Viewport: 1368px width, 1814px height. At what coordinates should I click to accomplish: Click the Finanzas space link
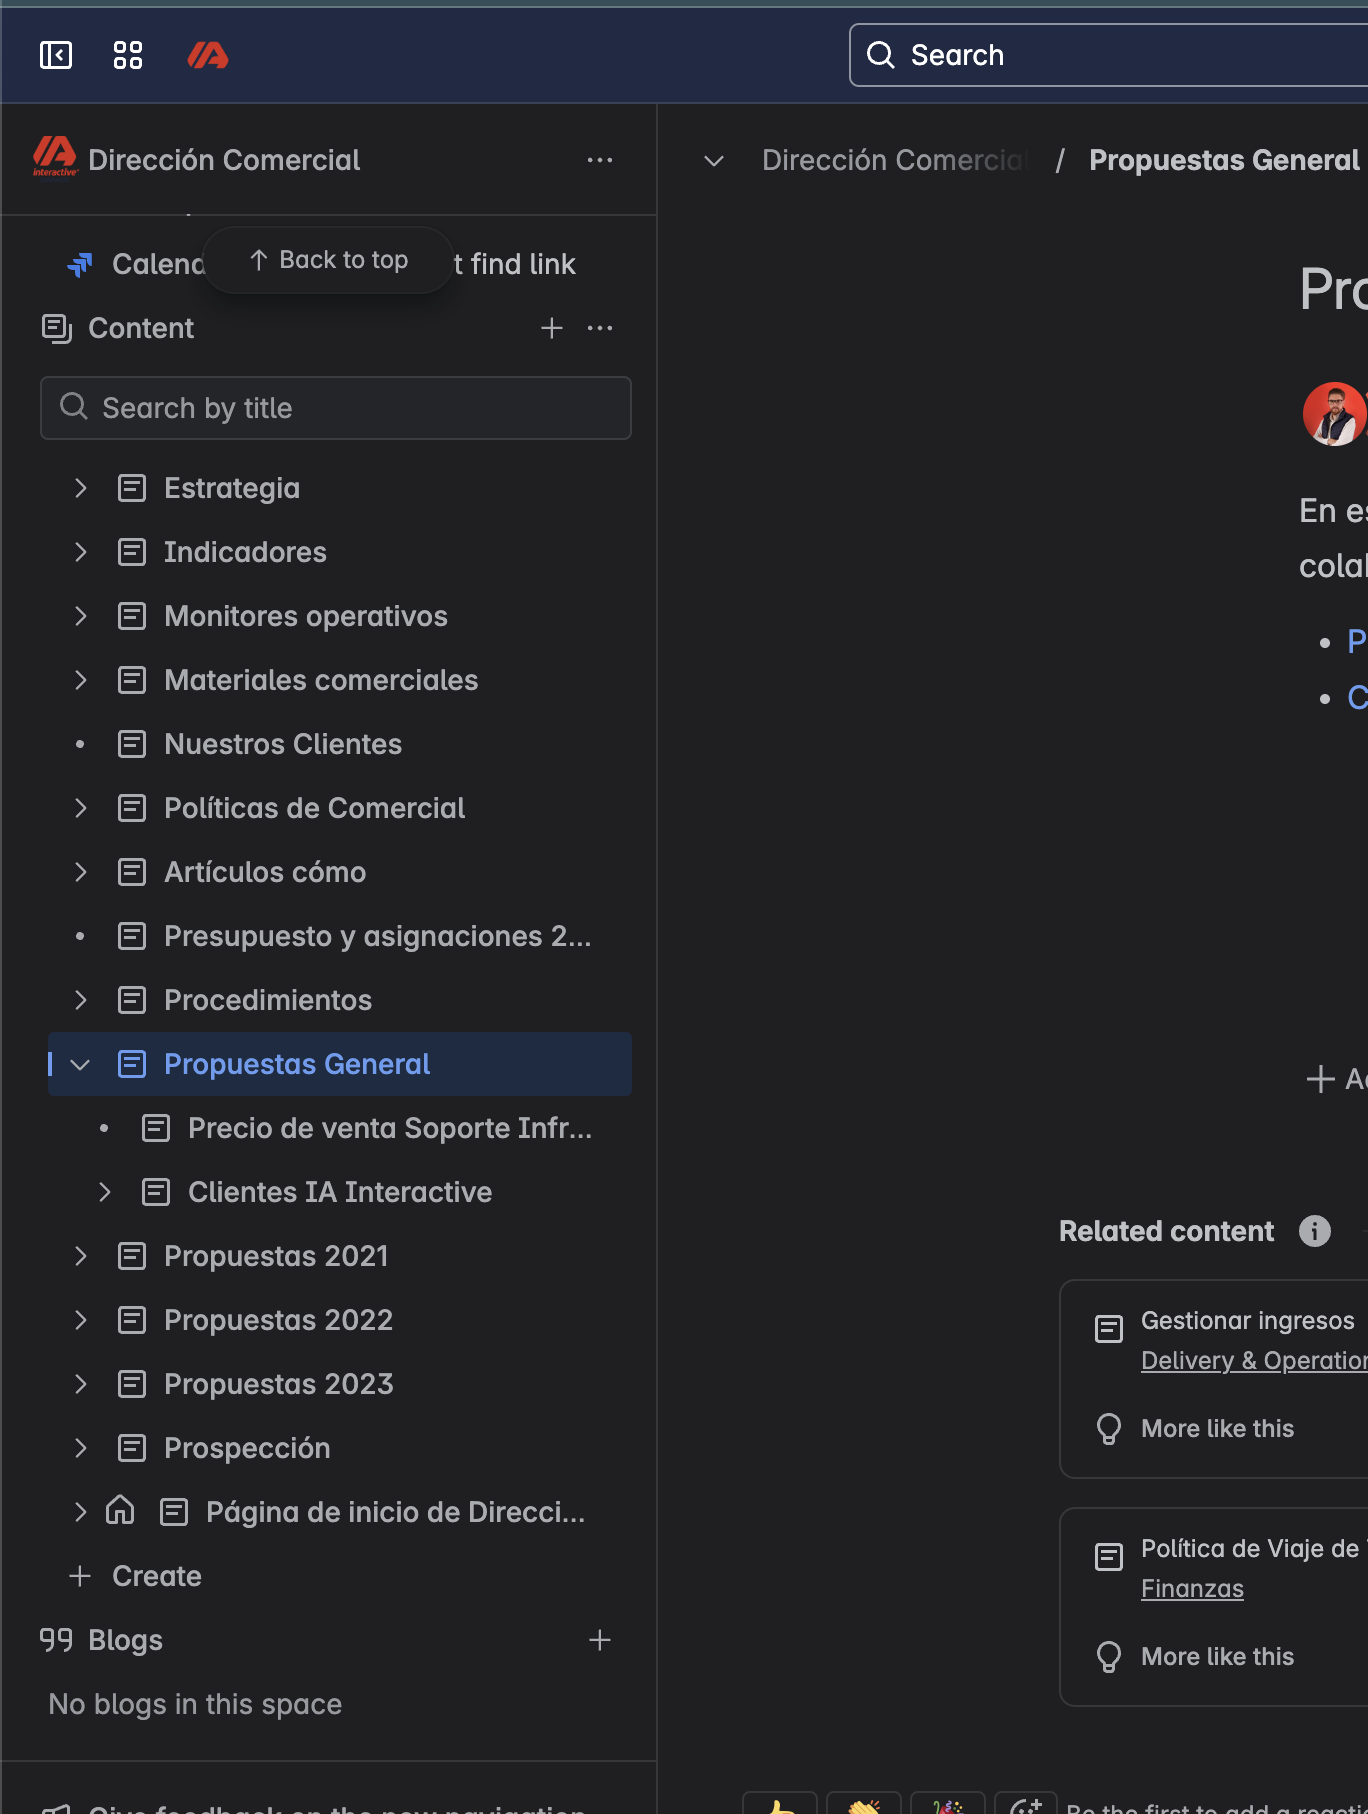pyautogui.click(x=1192, y=1589)
